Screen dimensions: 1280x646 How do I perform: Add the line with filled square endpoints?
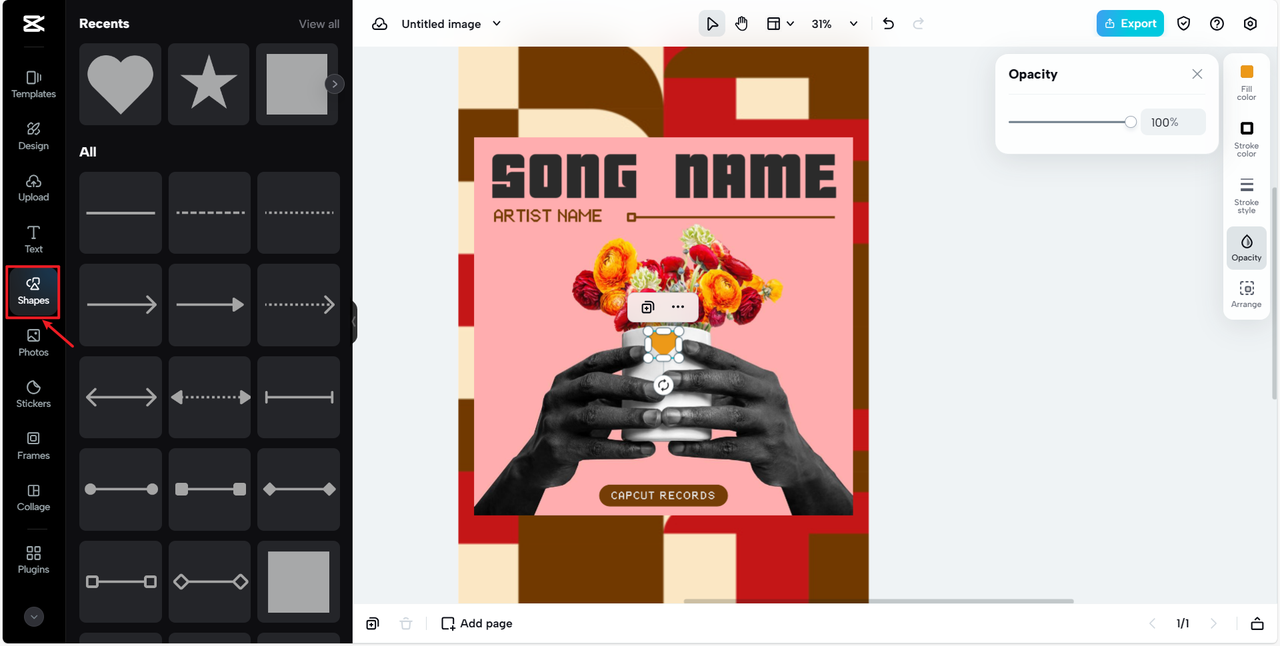pos(209,489)
